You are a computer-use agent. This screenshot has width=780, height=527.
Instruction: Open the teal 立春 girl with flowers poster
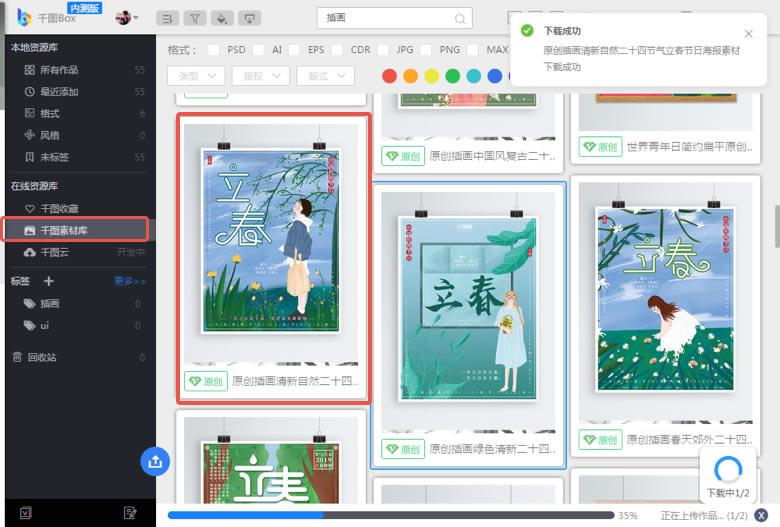pyautogui.click(x=468, y=308)
